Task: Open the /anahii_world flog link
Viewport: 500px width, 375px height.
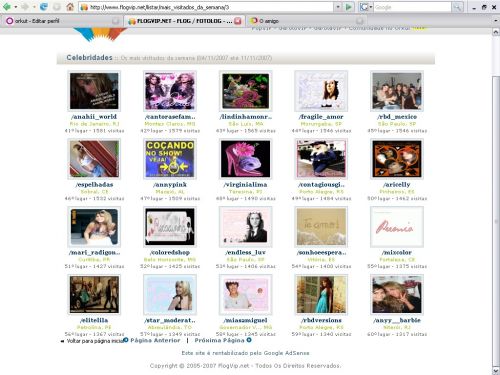Action: point(94,117)
